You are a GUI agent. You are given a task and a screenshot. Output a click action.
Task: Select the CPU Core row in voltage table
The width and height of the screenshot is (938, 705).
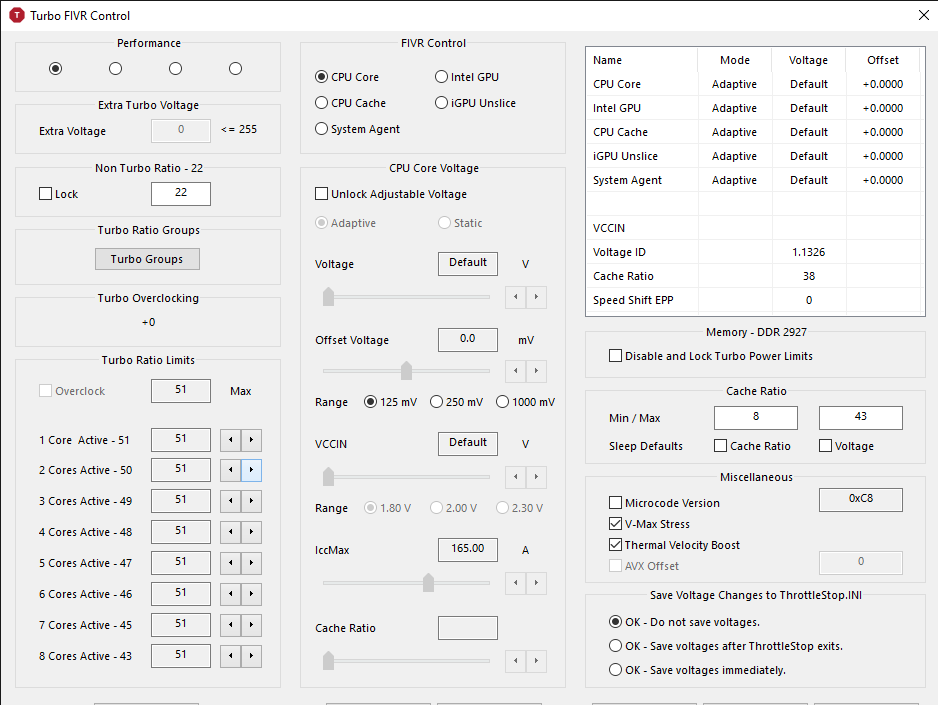pyautogui.click(x=756, y=84)
